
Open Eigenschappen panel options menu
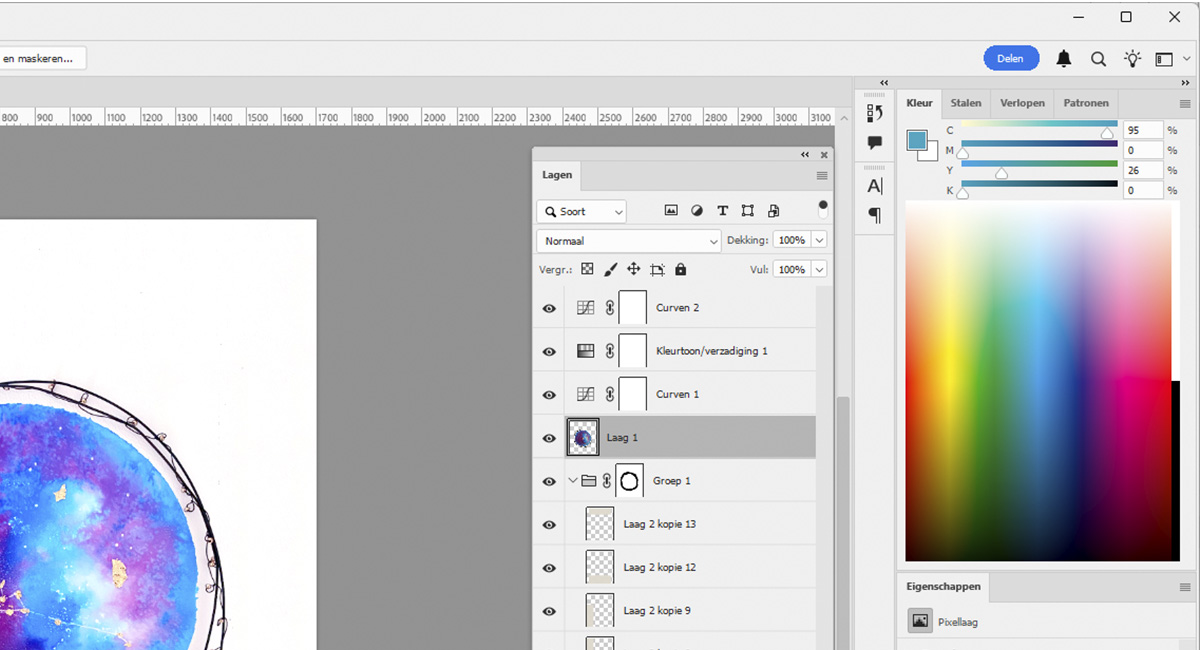pyautogui.click(x=1185, y=587)
